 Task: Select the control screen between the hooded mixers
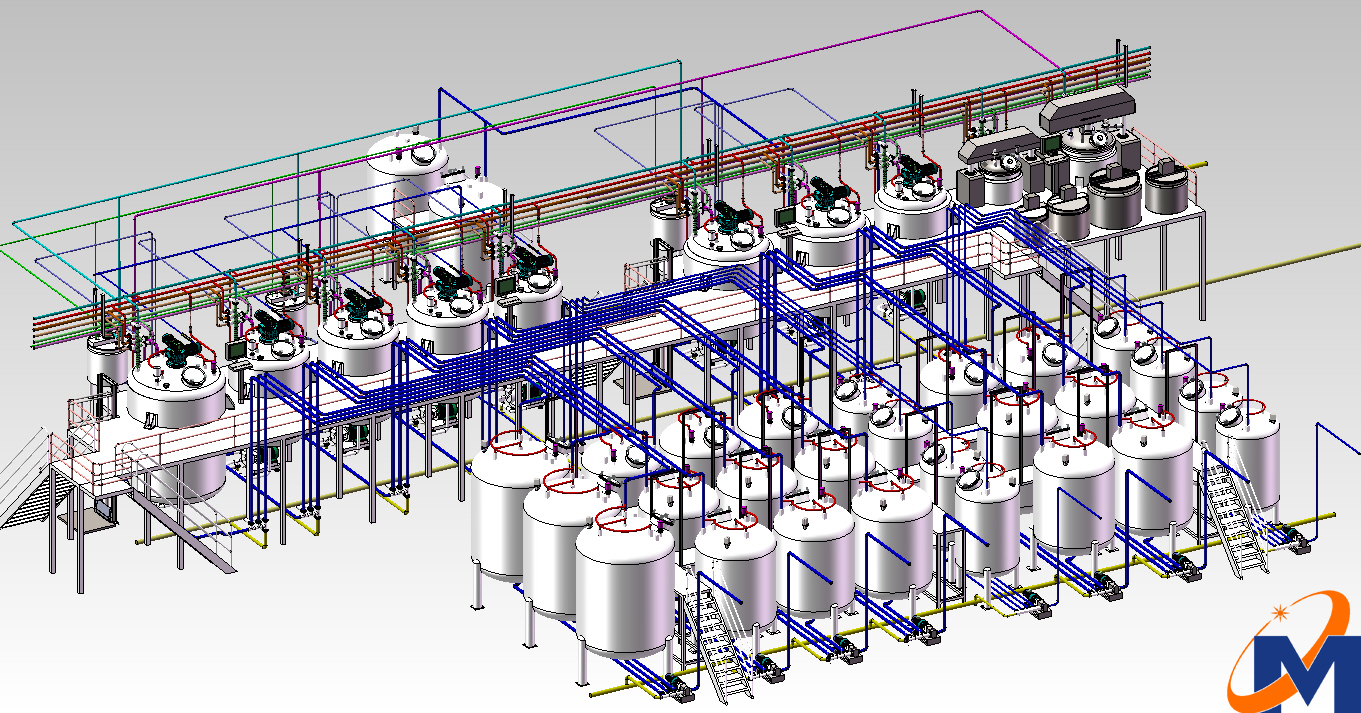[x=1051, y=145]
